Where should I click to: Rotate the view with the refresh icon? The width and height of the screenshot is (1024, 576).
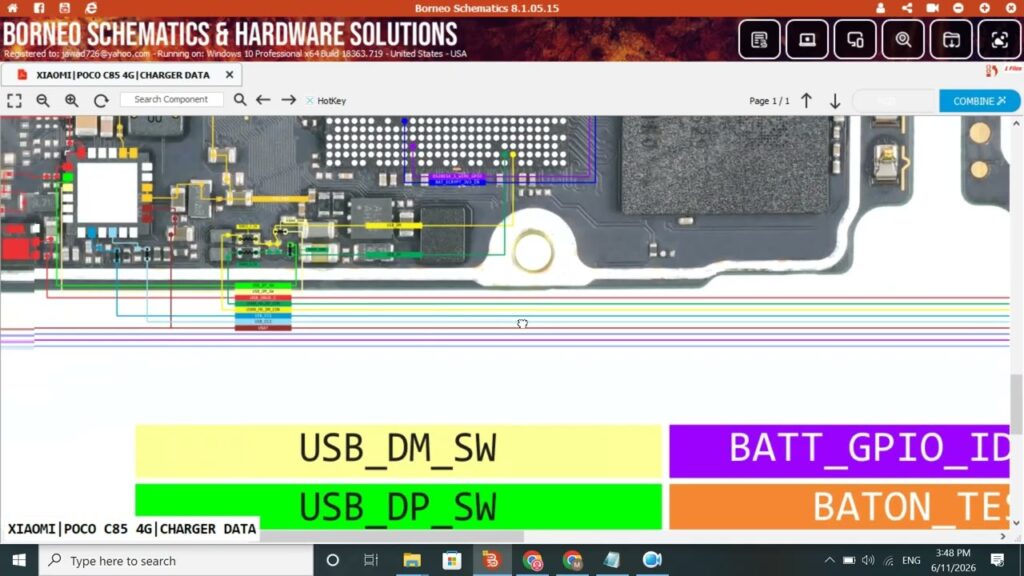point(101,101)
